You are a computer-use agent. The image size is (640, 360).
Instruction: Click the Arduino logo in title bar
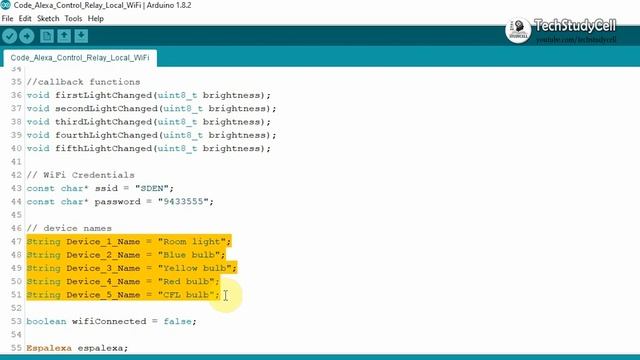click(x=5, y=5)
